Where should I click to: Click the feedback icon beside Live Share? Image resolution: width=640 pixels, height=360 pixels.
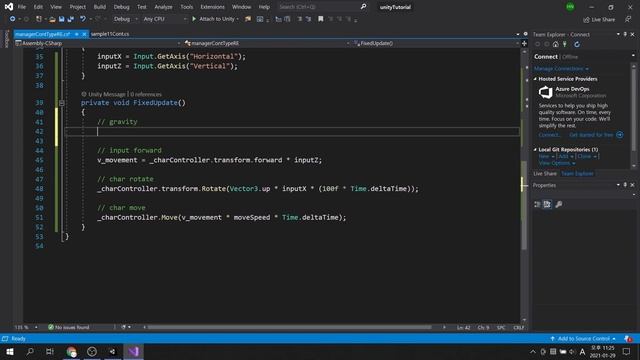click(628, 19)
